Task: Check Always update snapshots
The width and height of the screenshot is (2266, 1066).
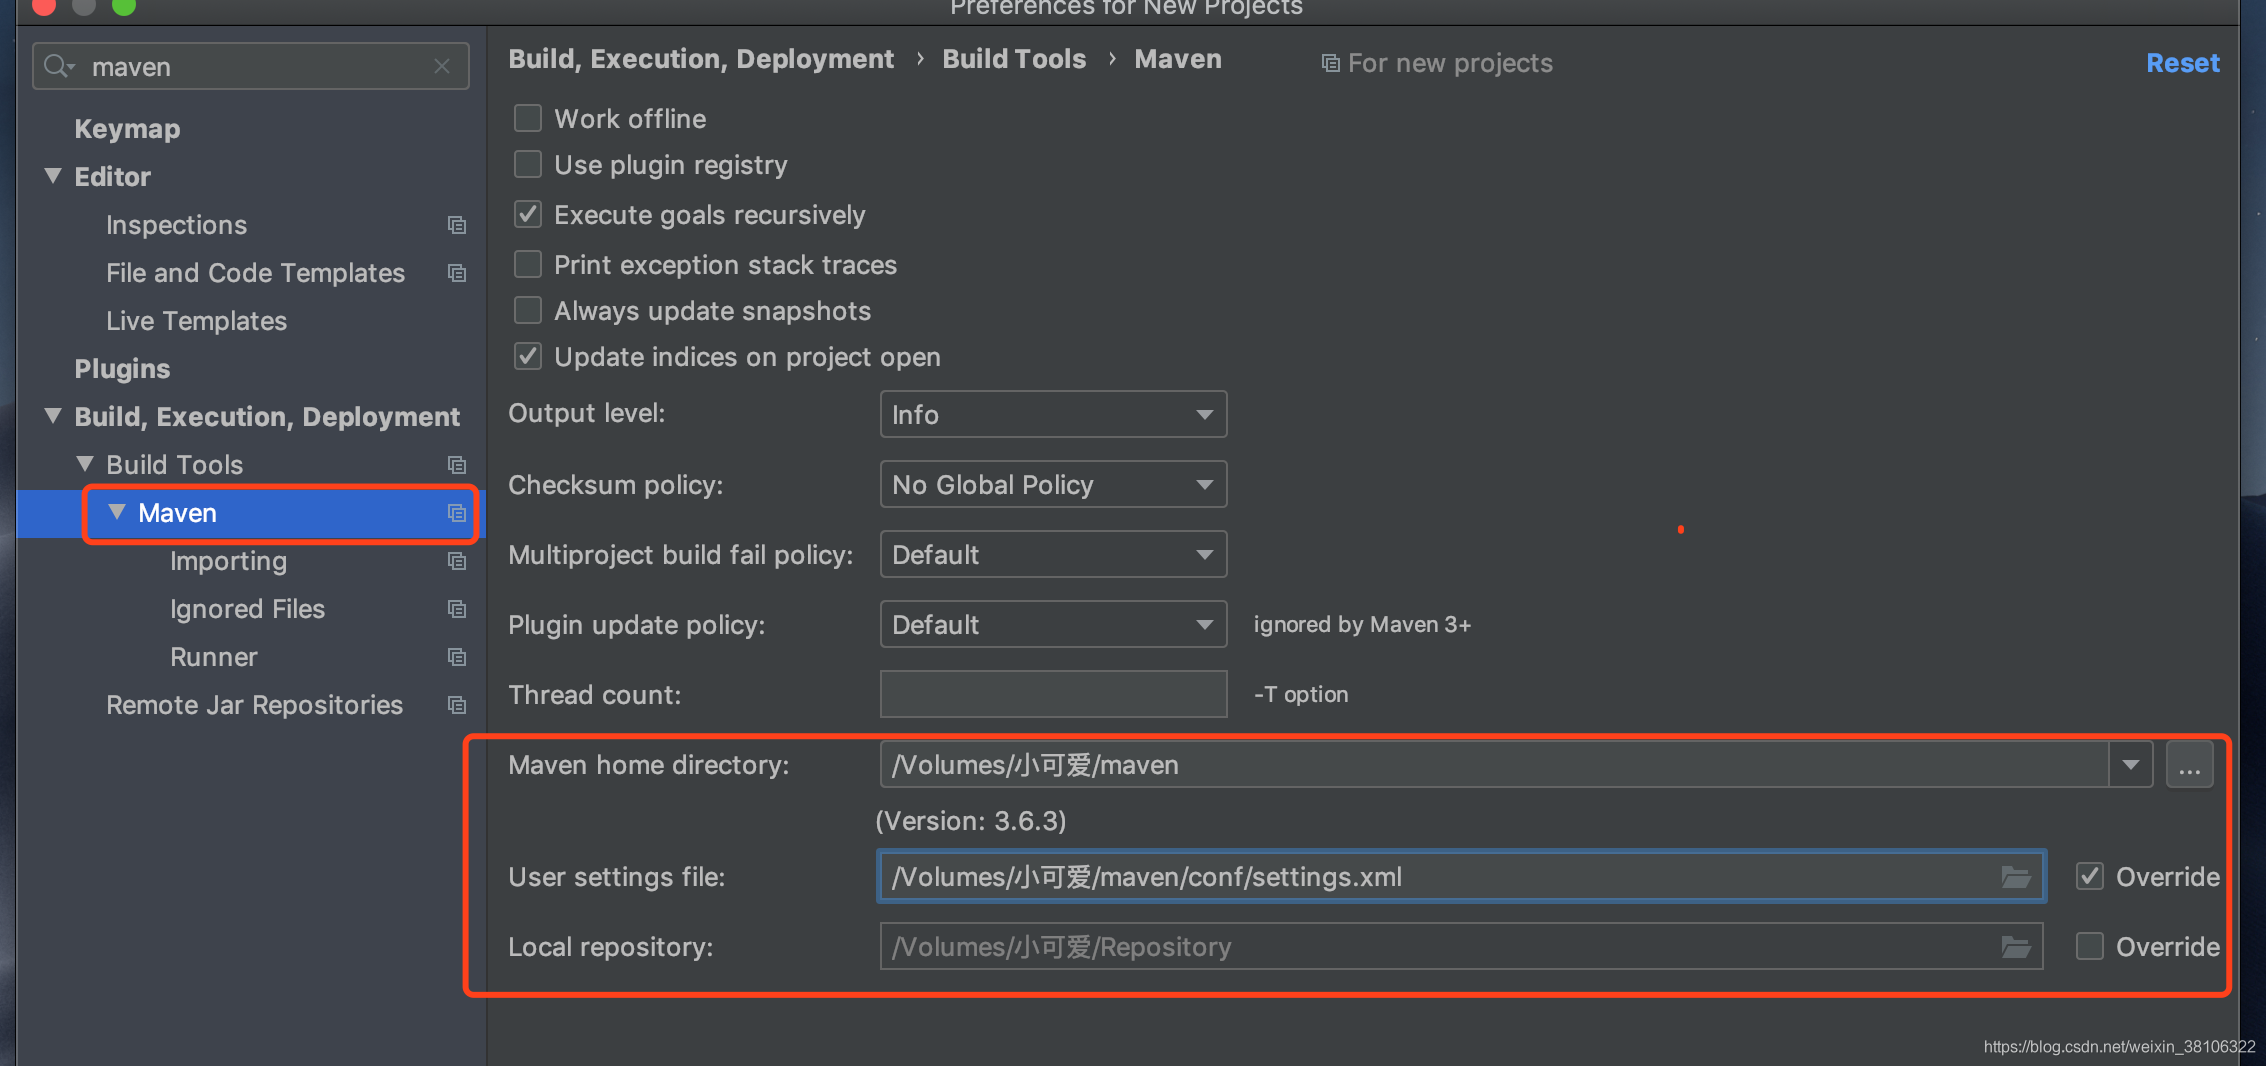Action: [x=528, y=310]
